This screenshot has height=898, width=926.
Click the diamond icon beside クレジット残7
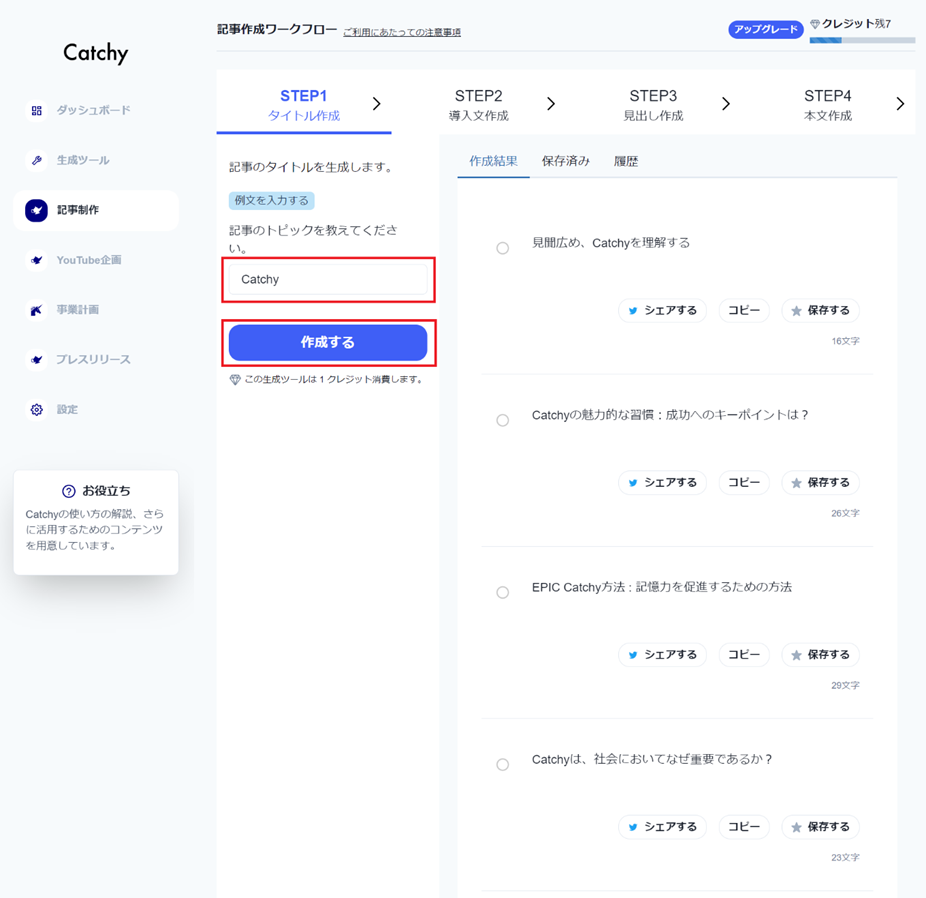815,24
